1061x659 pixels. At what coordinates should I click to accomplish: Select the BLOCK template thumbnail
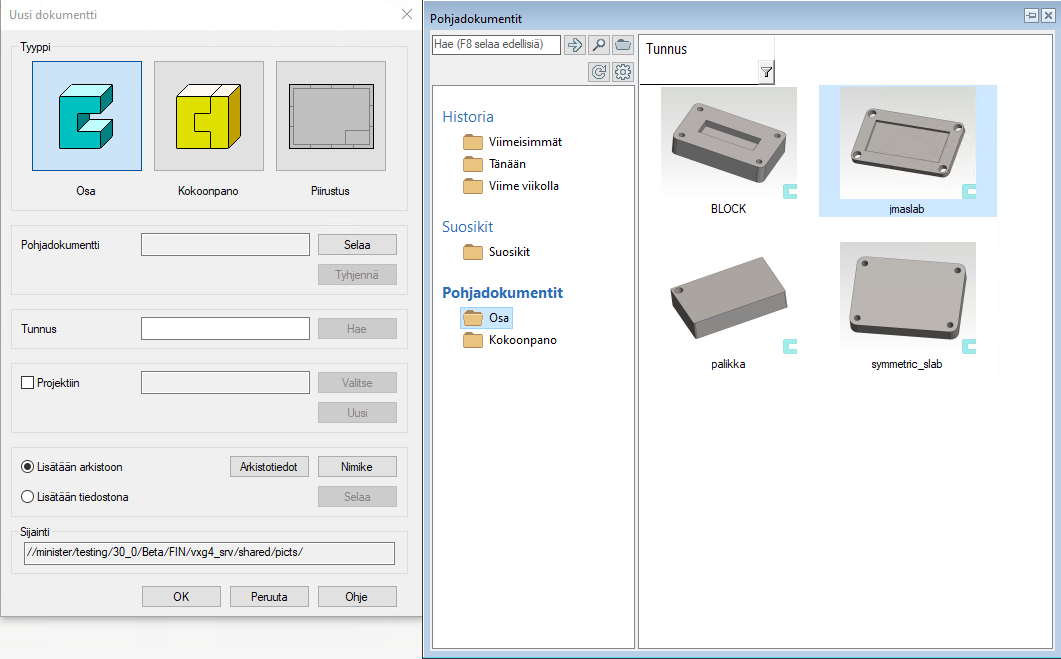click(728, 147)
